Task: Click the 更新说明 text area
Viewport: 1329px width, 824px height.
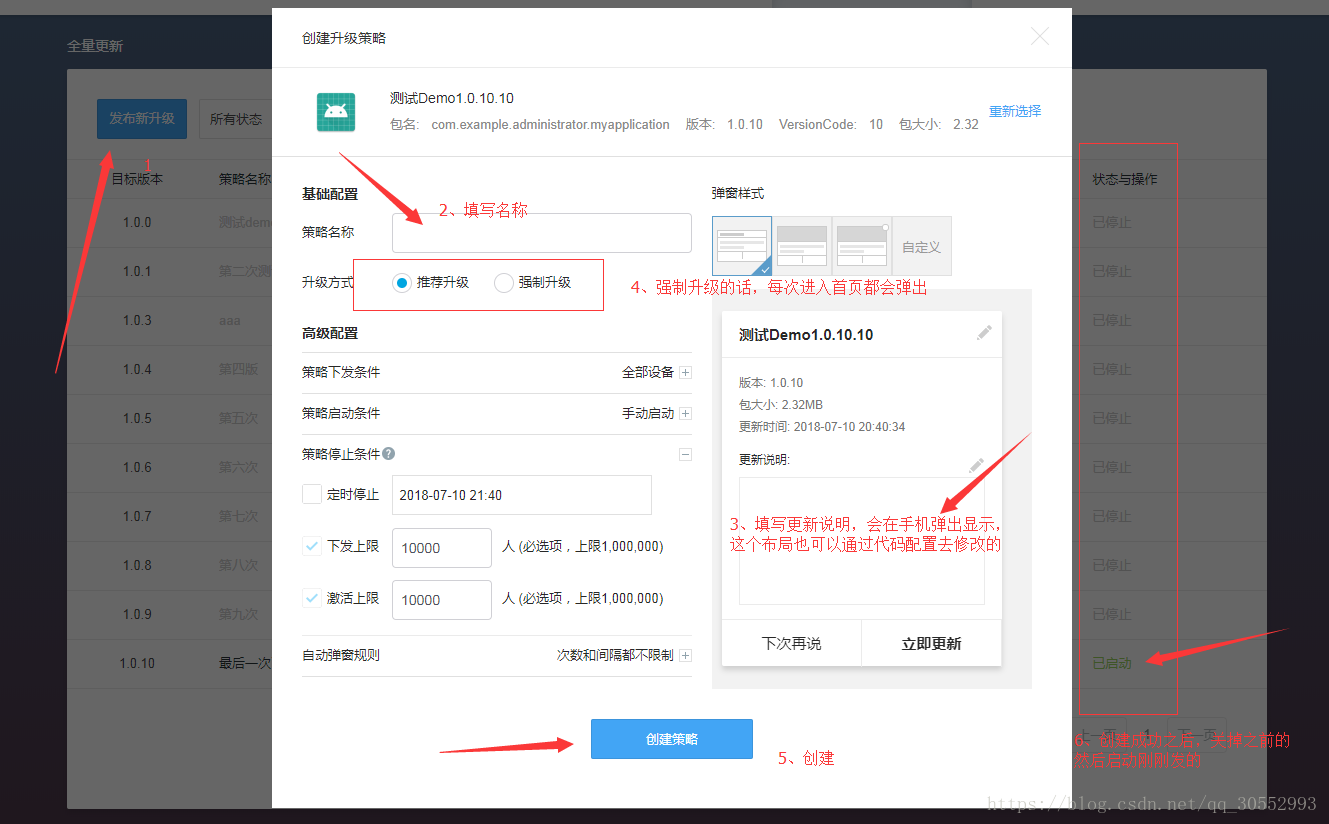Action: (x=862, y=541)
